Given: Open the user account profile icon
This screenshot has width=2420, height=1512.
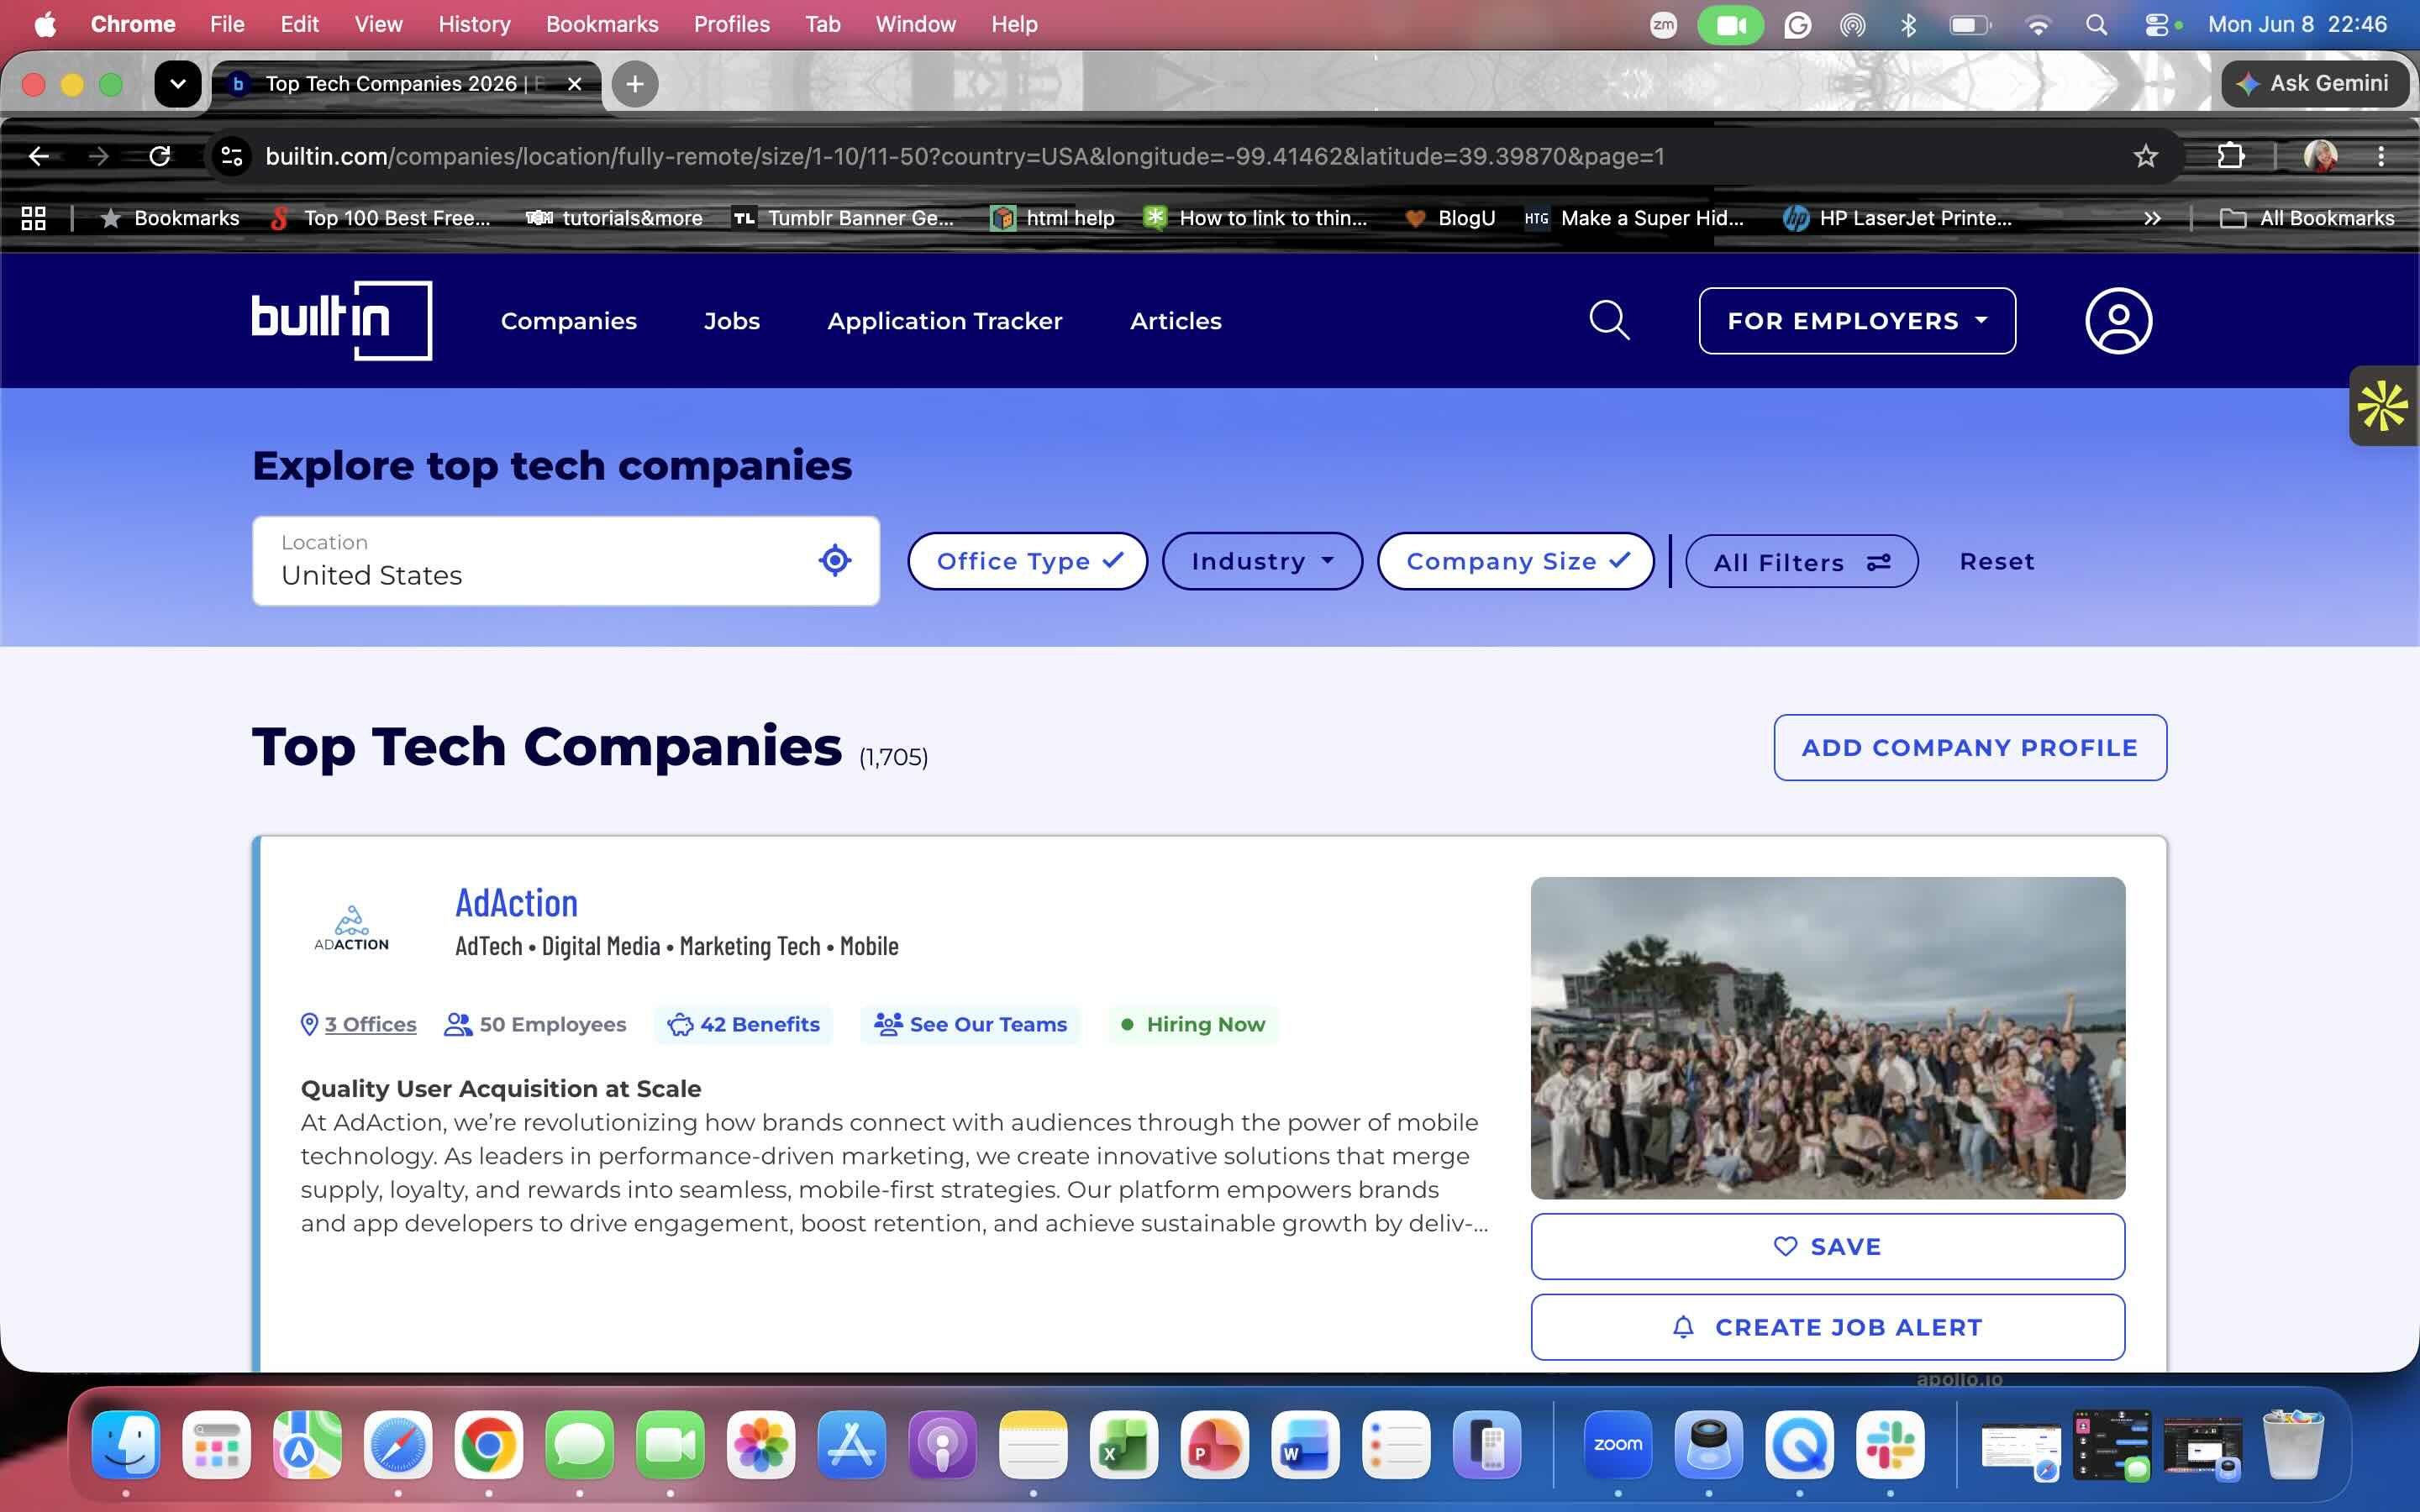Looking at the screenshot, I should click(x=2118, y=321).
